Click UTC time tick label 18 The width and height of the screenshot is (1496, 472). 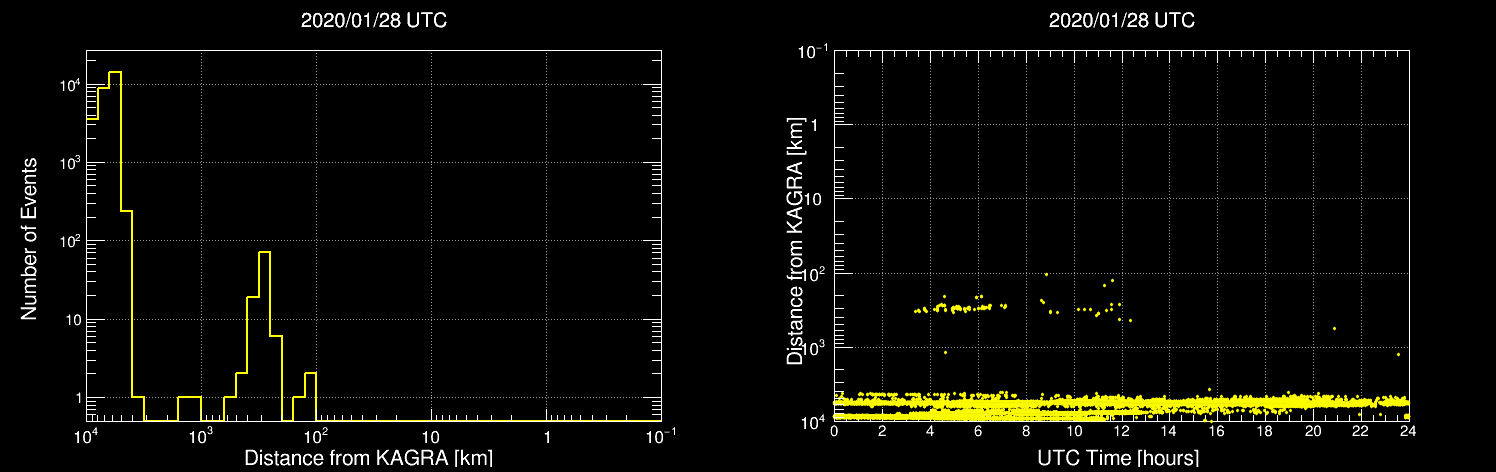[x=1265, y=432]
